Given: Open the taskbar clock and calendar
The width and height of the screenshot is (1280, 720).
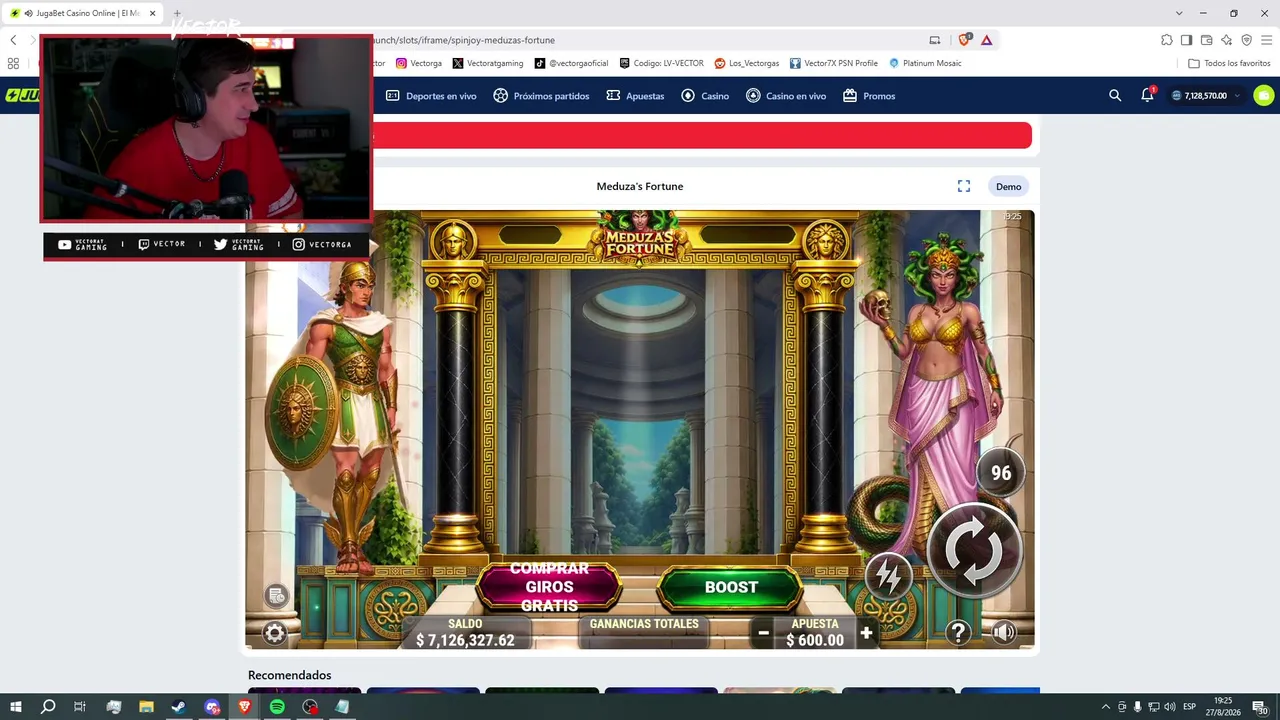Looking at the screenshot, I should point(1223,707).
